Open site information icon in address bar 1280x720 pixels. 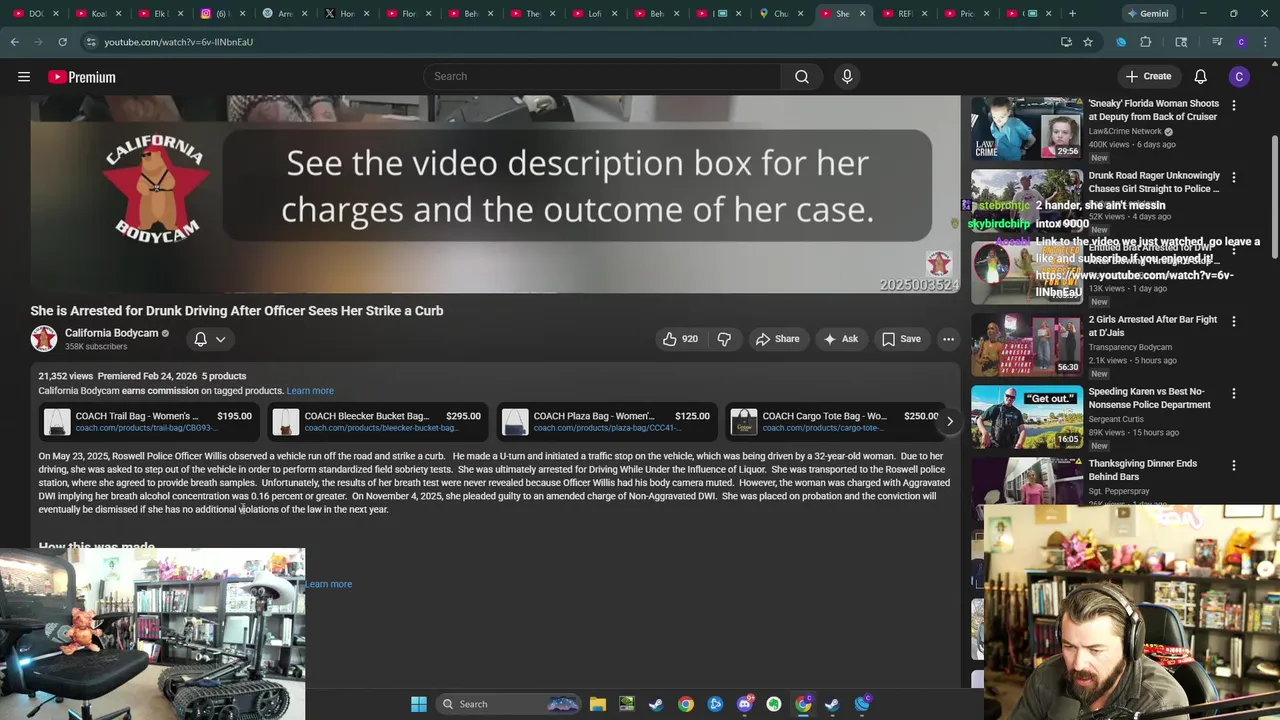[91, 42]
